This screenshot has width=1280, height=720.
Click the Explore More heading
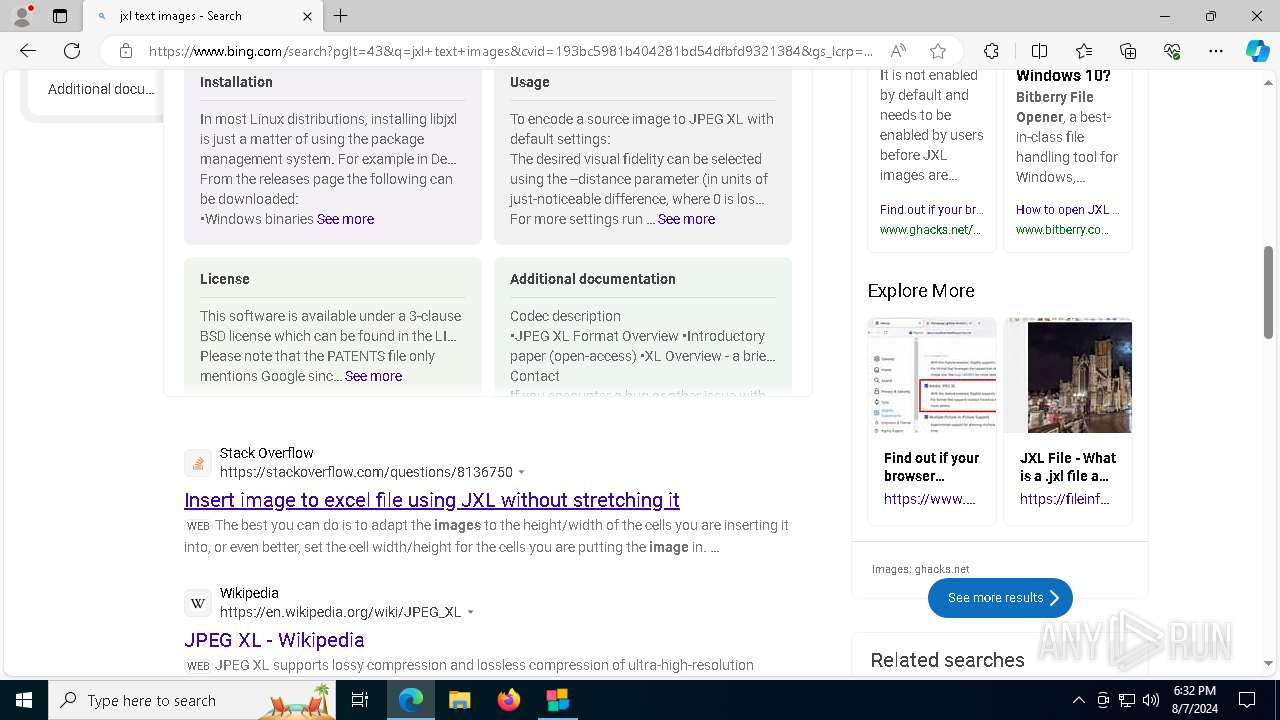tap(921, 291)
